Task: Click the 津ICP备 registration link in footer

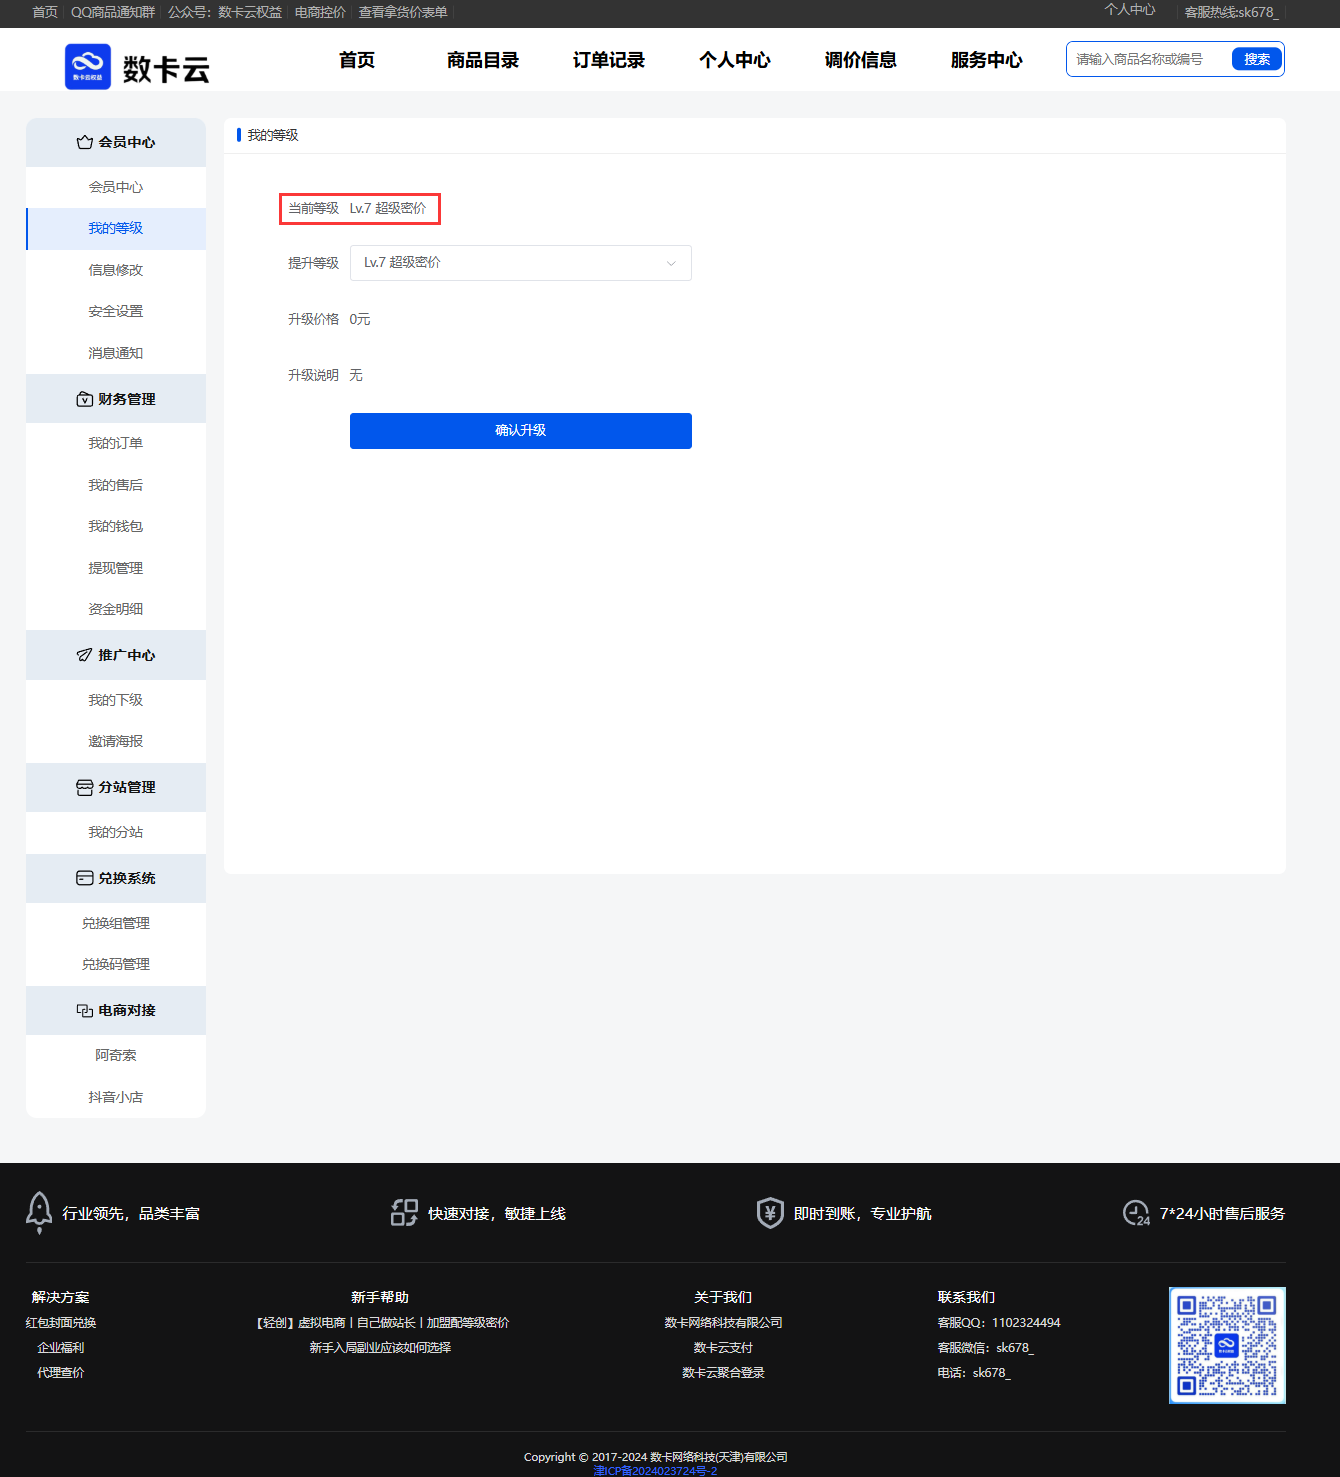Action: click(655, 1471)
